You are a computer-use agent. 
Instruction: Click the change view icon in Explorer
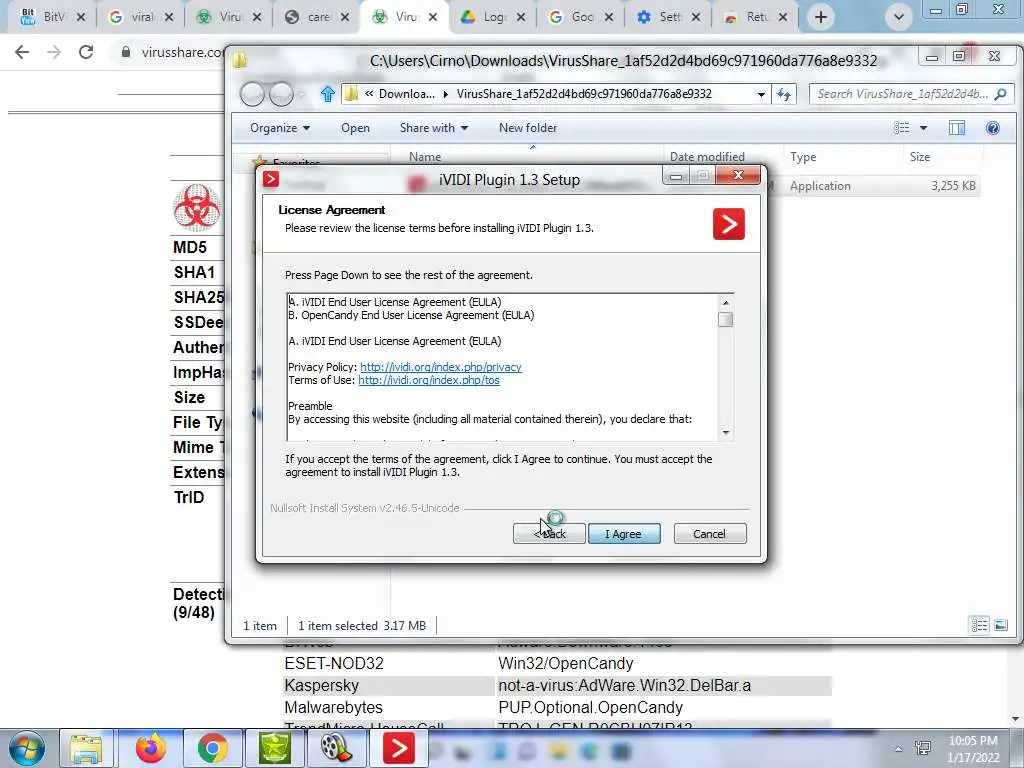tap(901, 128)
